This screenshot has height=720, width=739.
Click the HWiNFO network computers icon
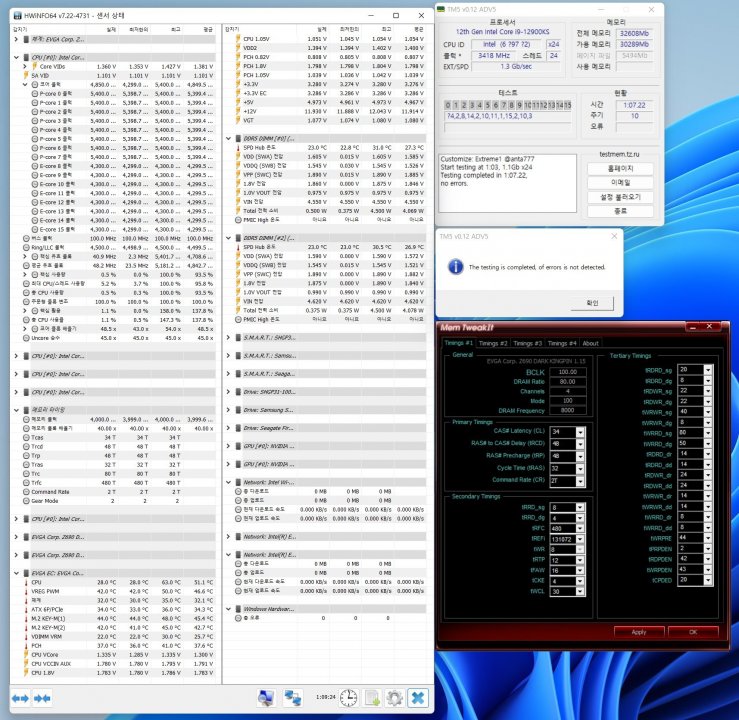click(x=293, y=697)
